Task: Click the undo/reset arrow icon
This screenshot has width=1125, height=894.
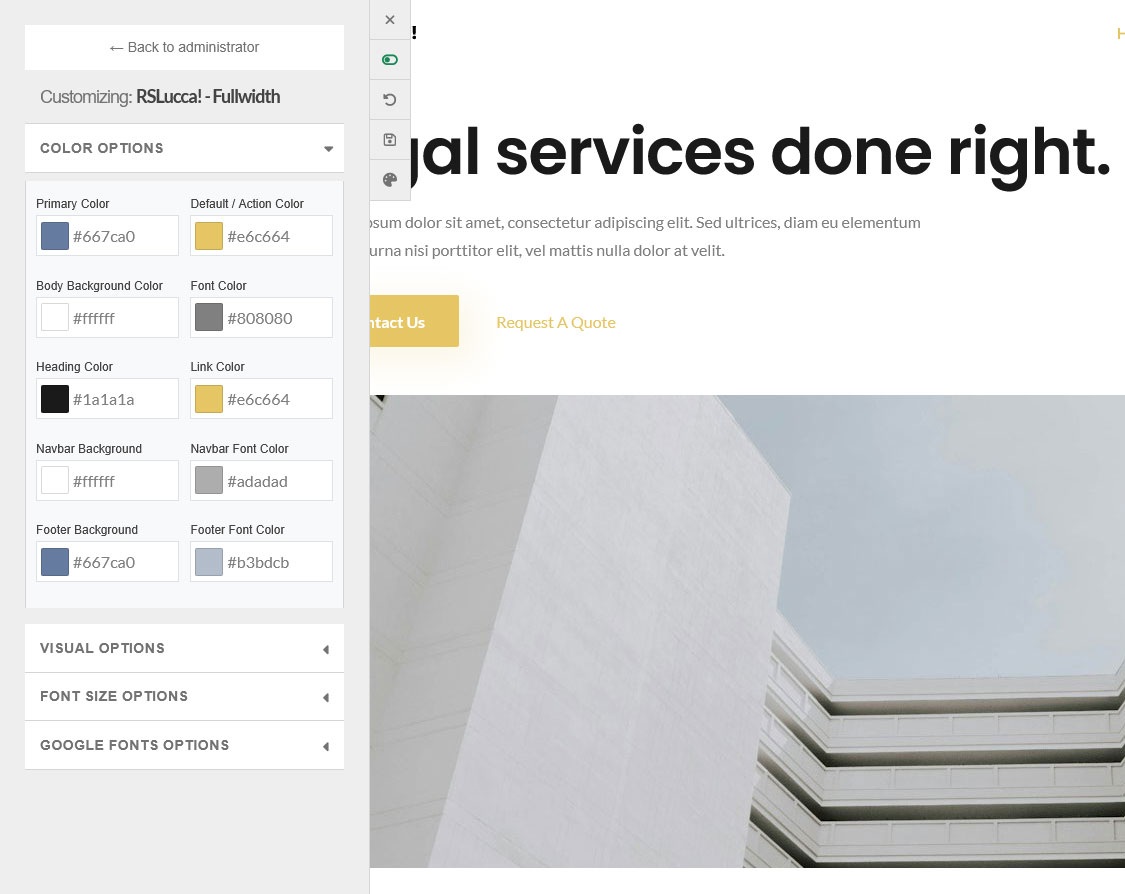Action: coord(390,100)
